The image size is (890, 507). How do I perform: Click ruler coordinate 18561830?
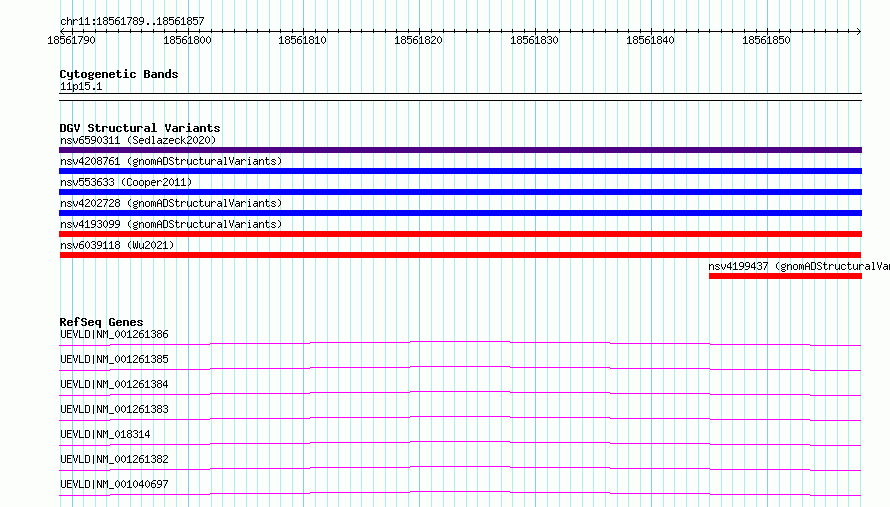point(534,40)
